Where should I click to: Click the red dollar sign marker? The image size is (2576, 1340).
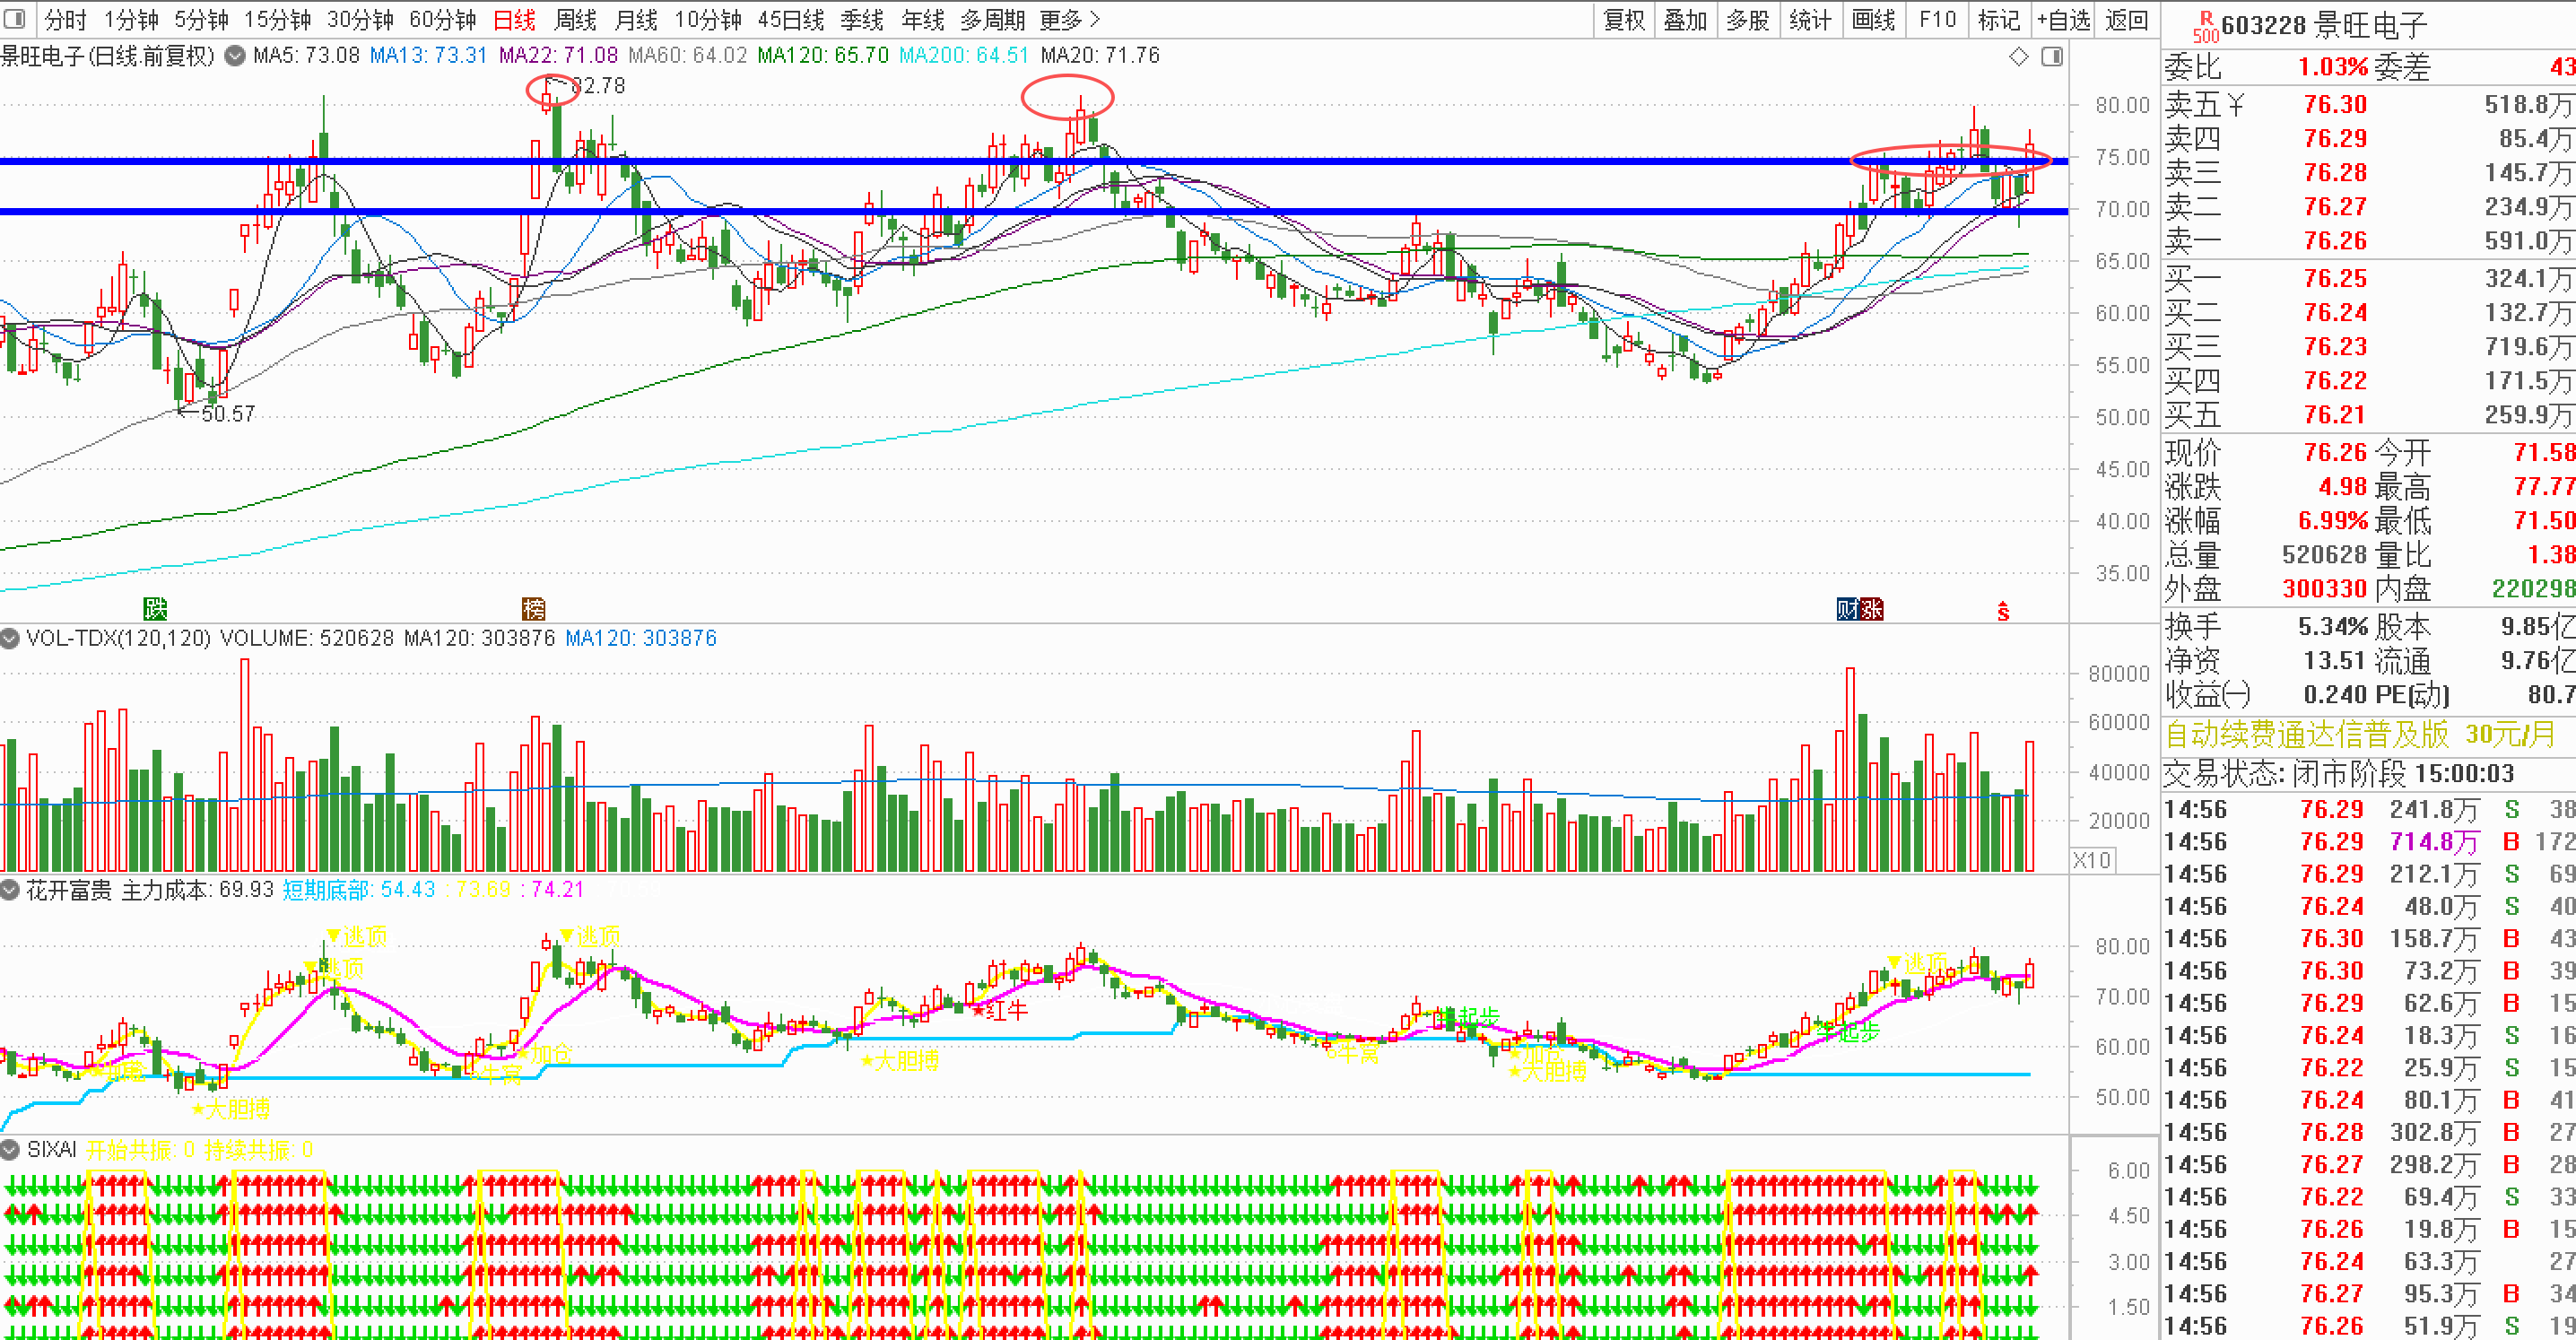coord(2003,611)
